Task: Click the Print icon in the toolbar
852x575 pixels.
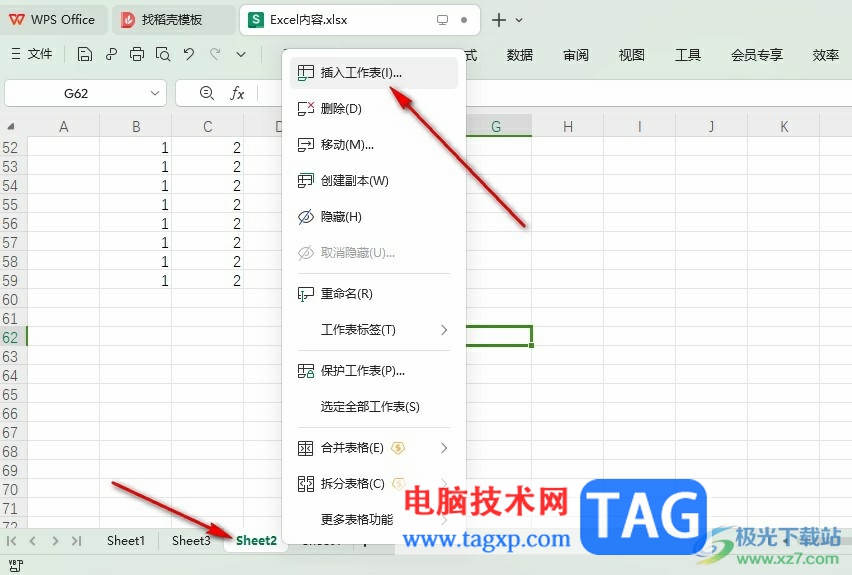Action: 137,54
